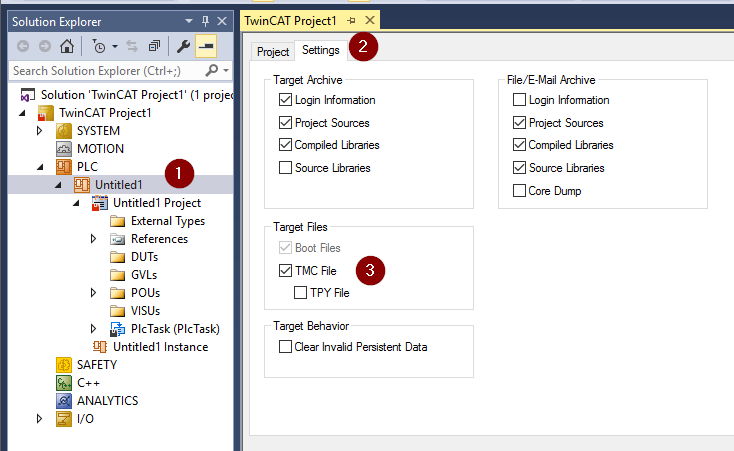This screenshot has width=734, height=451.
Task: Close the TwinCAT Project1 document tab
Action: click(370, 20)
